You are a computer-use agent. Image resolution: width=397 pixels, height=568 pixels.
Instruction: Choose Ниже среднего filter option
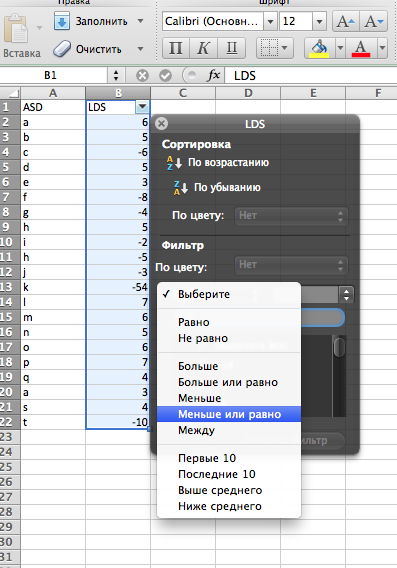(229, 506)
